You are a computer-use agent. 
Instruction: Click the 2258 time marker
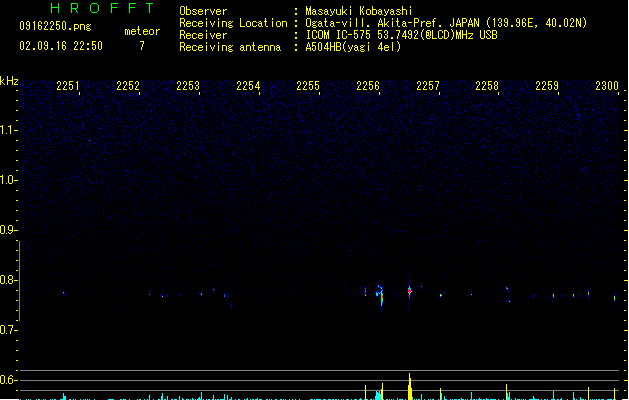tap(487, 86)
